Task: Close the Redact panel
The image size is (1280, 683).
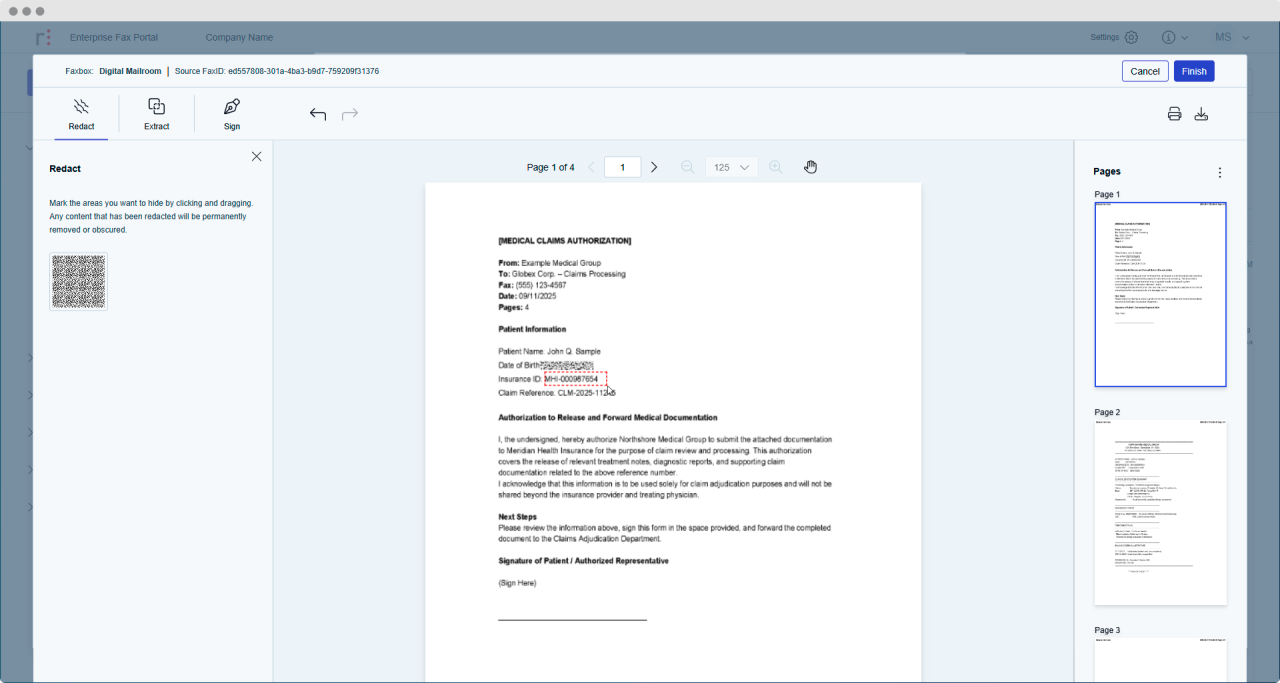Action: pyautogui.click(x=256, y=156)
